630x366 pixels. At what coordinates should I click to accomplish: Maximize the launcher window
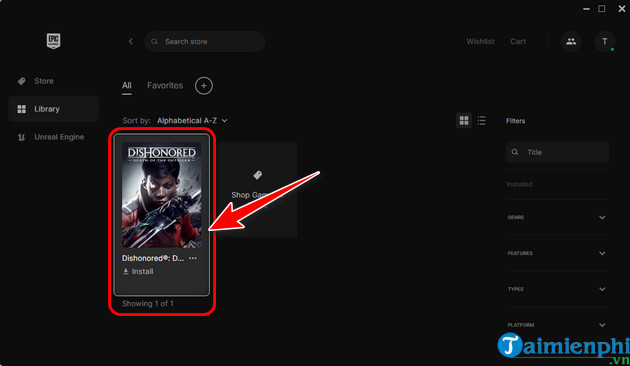tap(601, 9)
